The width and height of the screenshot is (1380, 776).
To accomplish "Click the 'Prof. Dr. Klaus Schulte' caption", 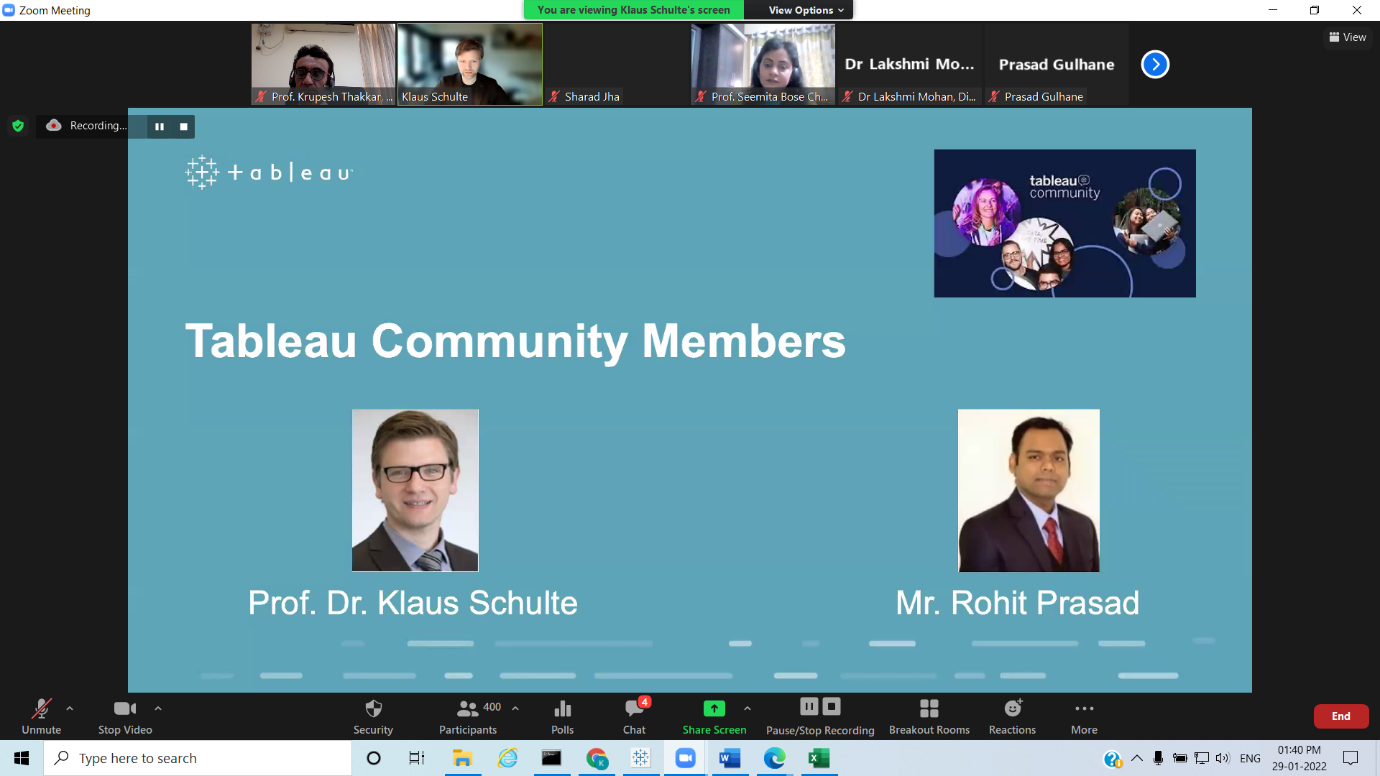I will coord(413,603).
